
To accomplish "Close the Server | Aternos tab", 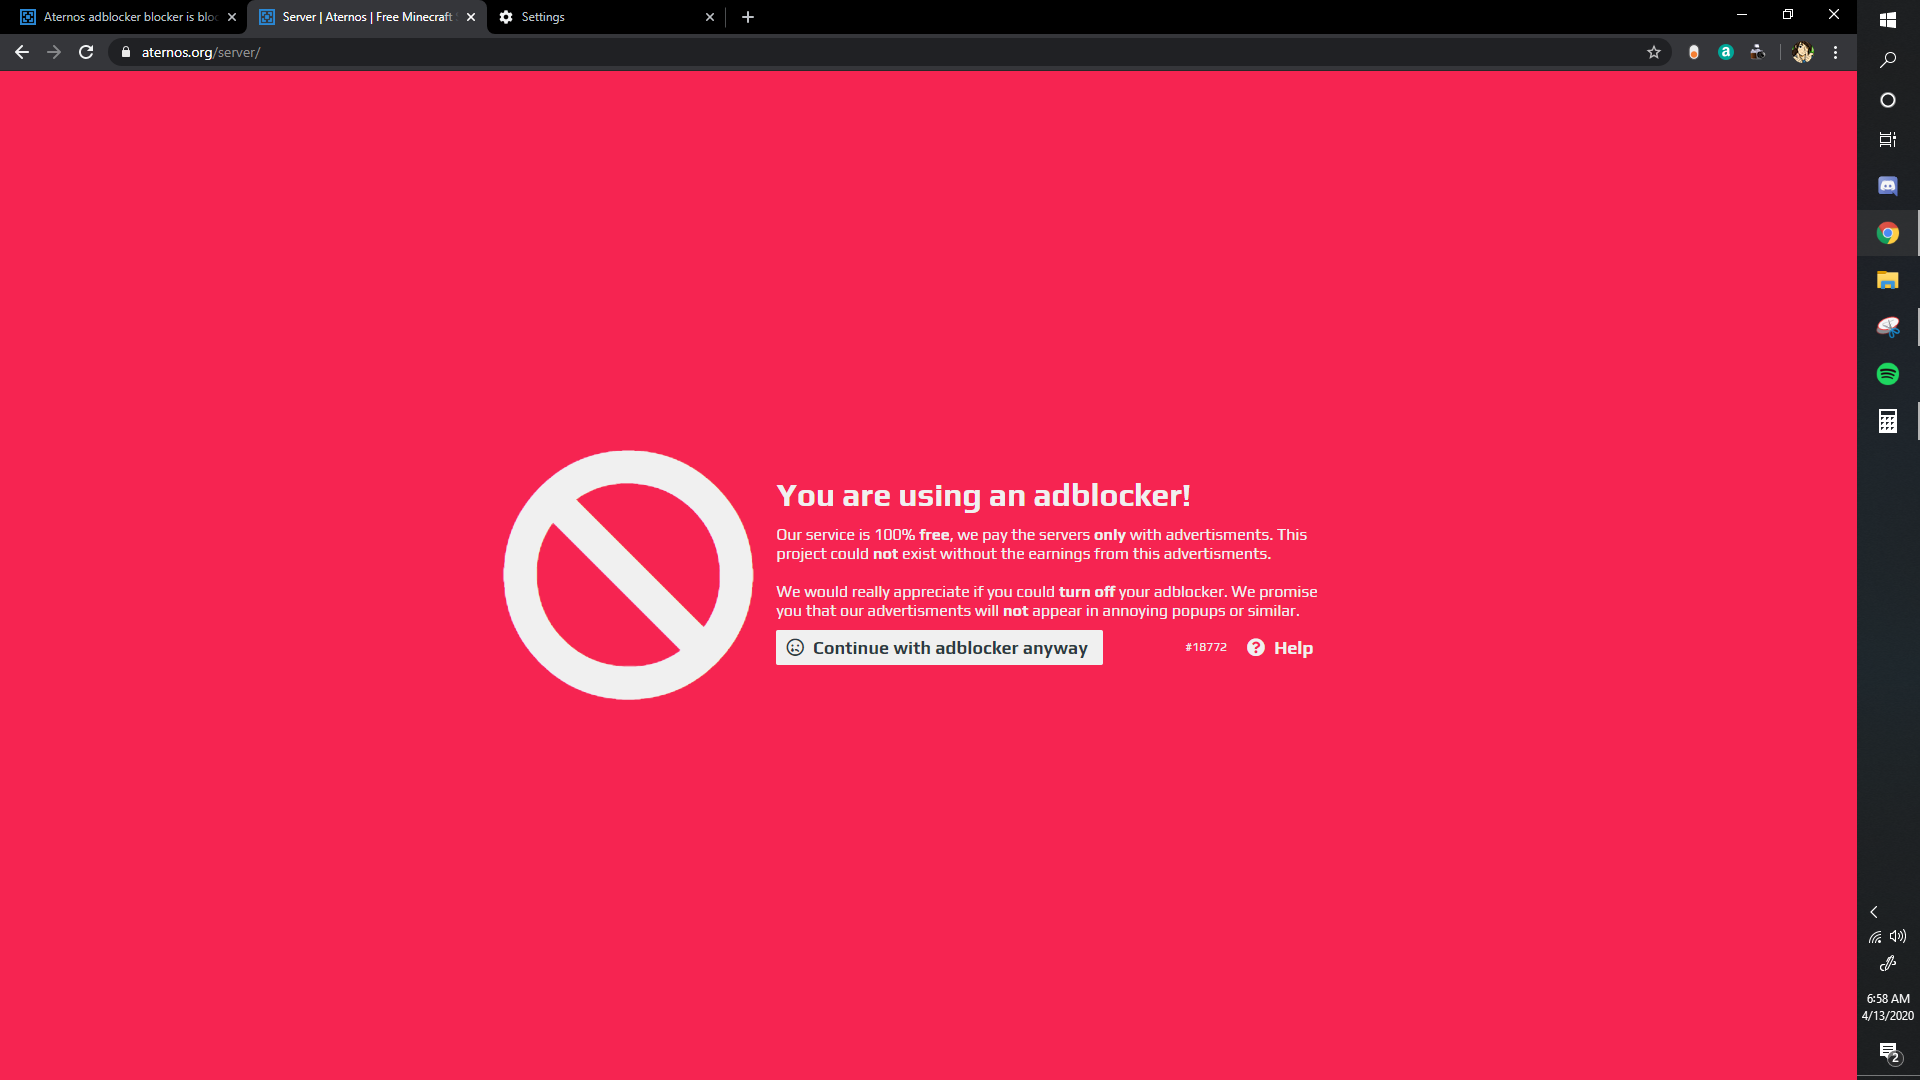I will click(x=471, y=17).
